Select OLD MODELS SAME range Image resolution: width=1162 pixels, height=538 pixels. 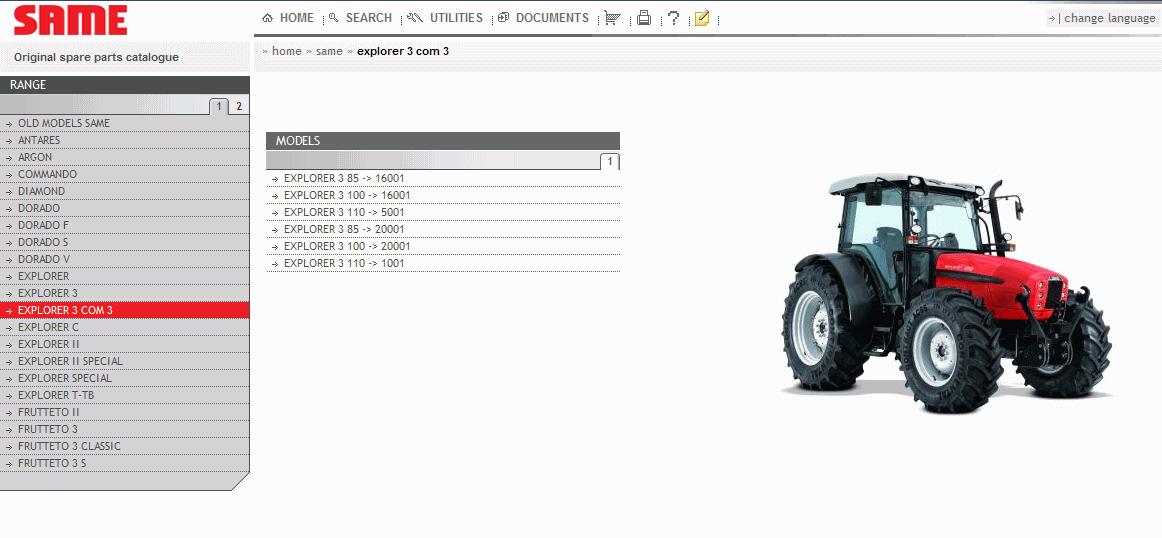tap(124, 123)
